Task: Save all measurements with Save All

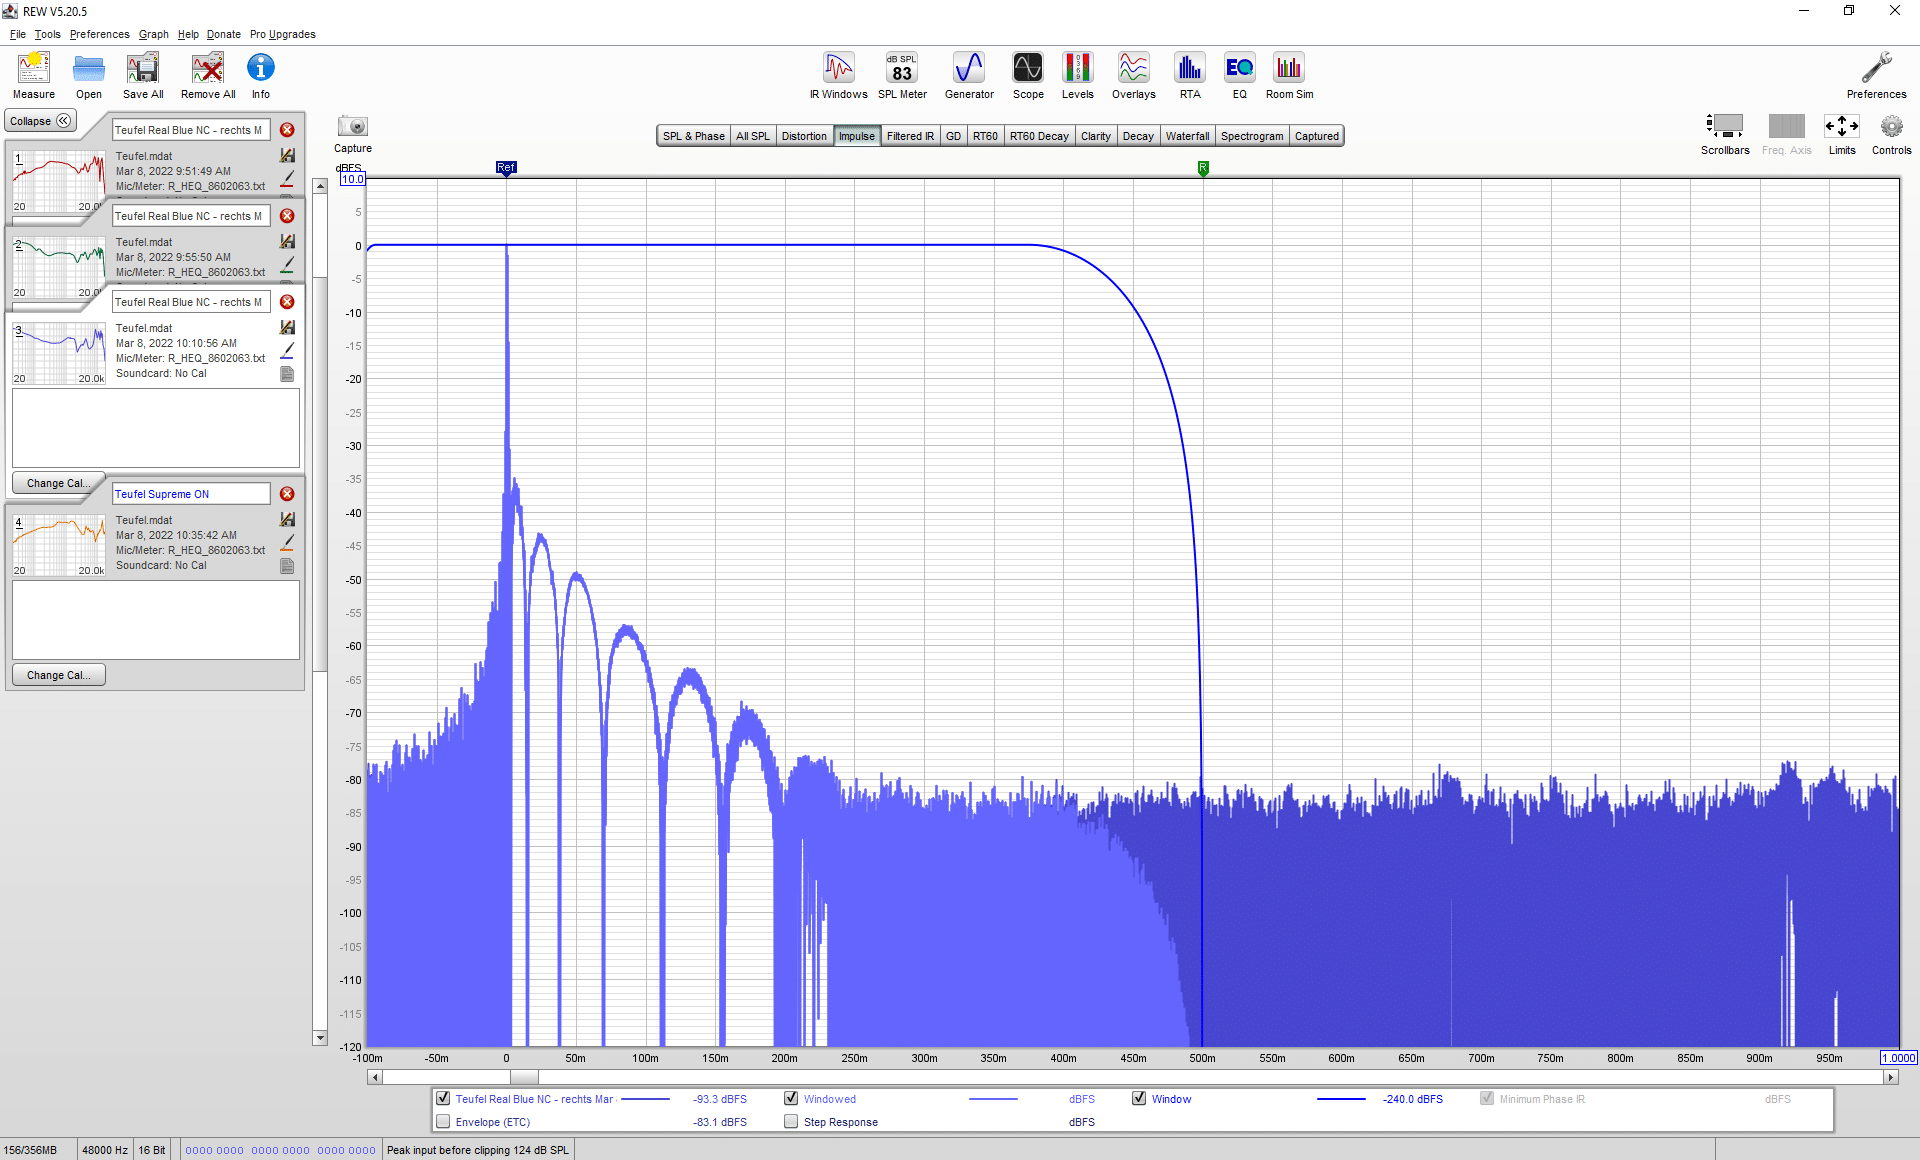Action: [143, 75]
